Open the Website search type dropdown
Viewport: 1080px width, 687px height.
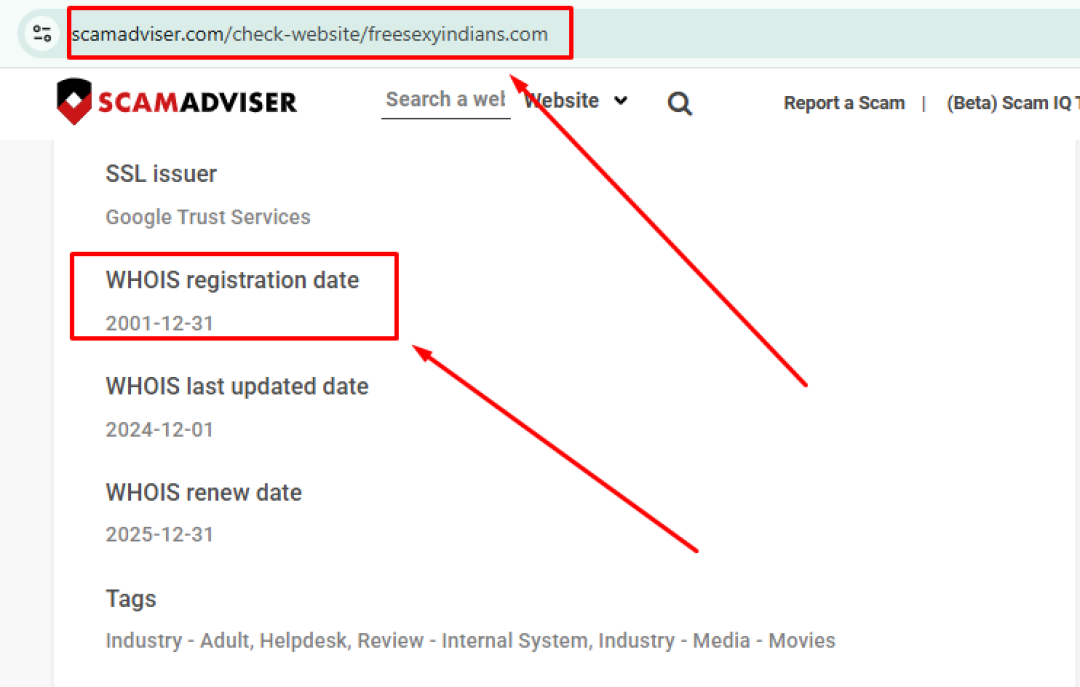[x=576, y=101]
